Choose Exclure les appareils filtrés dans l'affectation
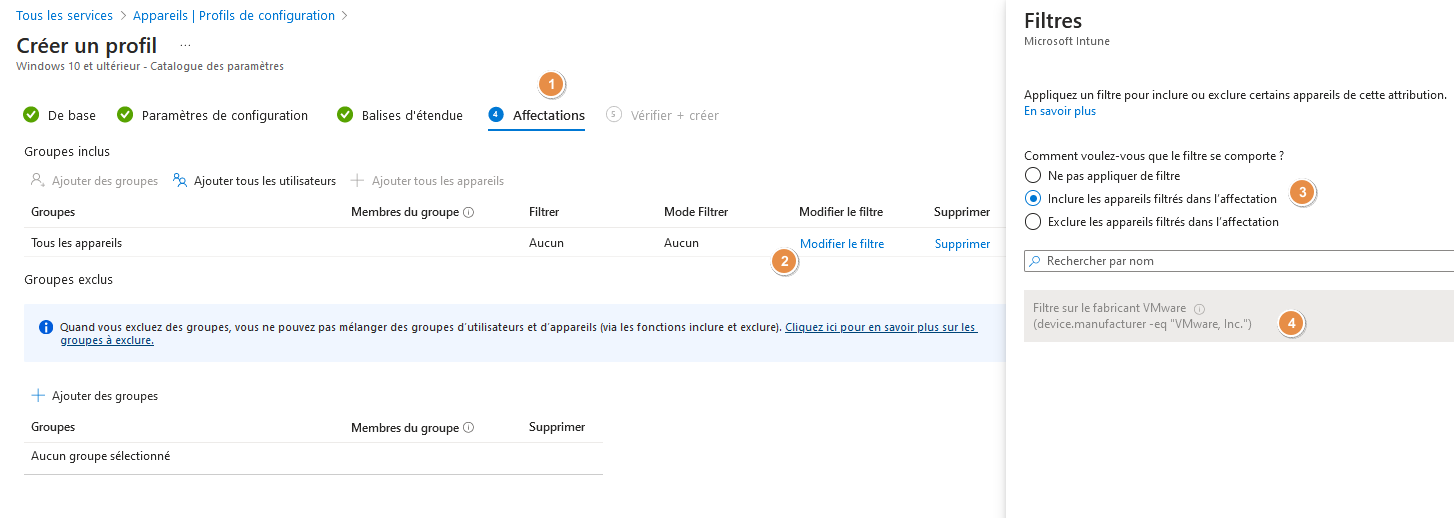This screenshot has width=1454, height=518. [x=1033, y=222]
